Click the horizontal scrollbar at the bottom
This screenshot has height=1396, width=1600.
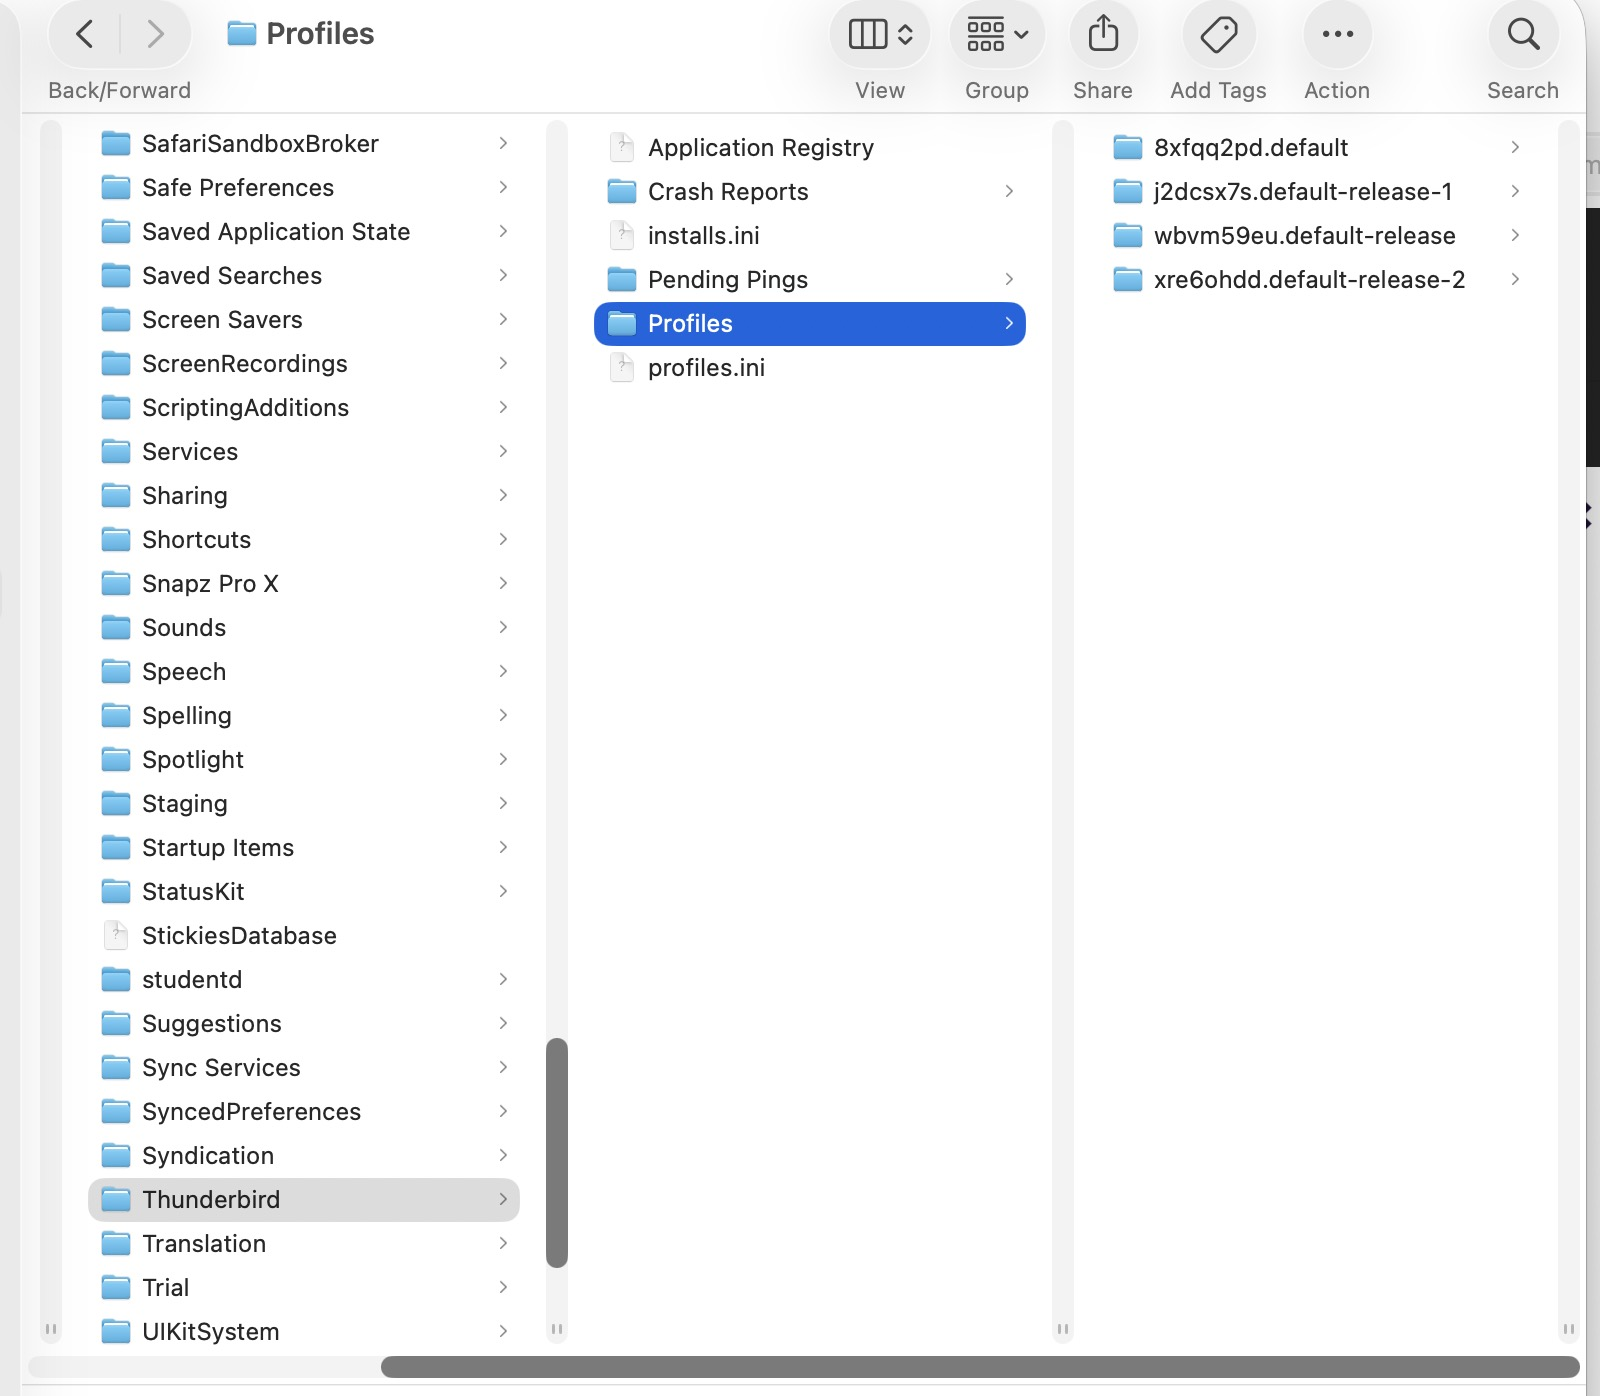980,1367
